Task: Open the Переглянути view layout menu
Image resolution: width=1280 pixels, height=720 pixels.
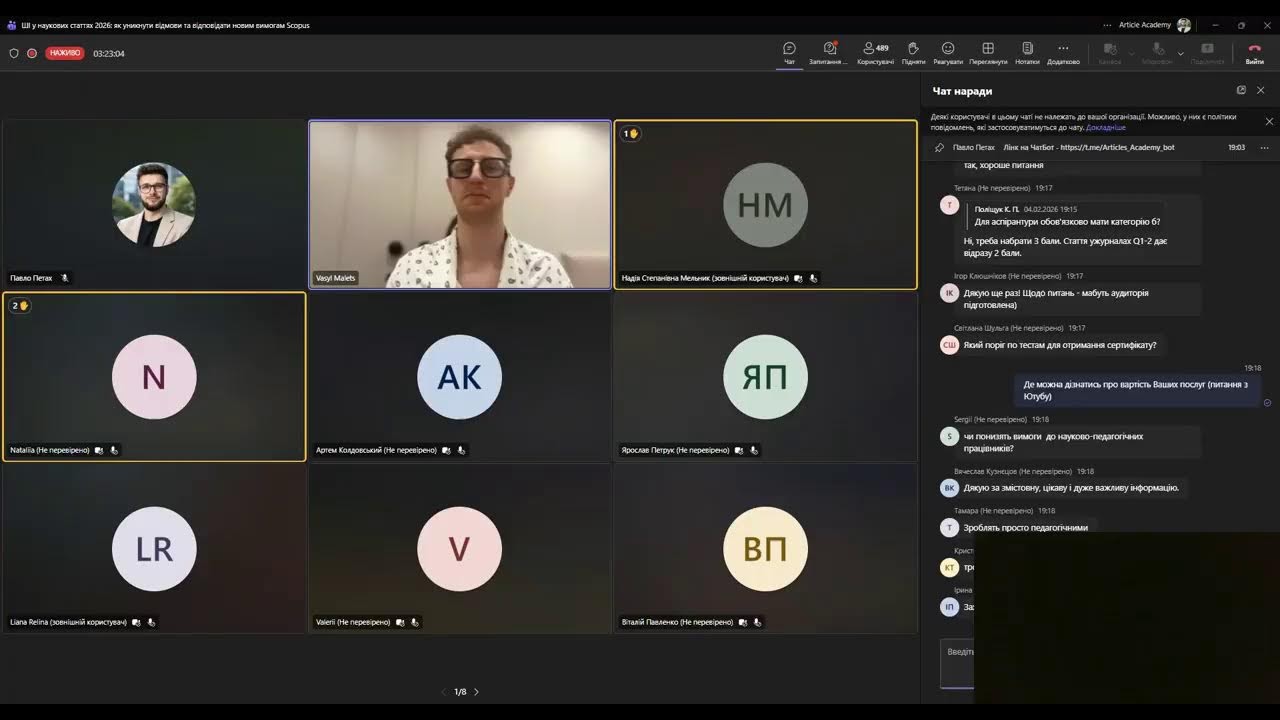Action: (988, 53)
